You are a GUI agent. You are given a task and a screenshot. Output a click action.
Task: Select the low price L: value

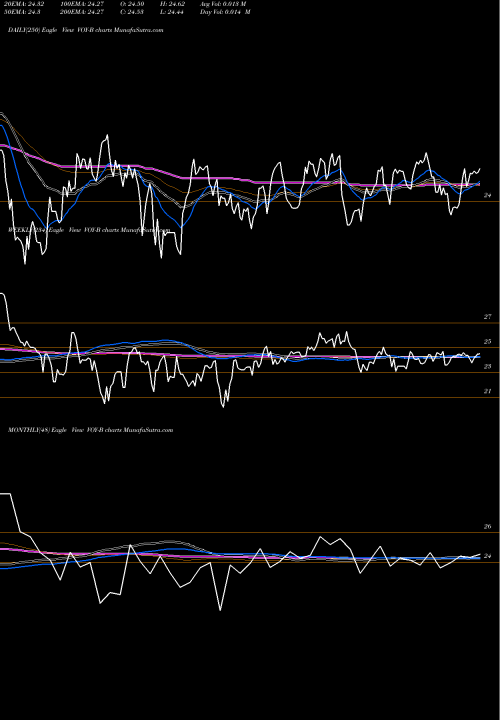pyautogui.click(x=172, y=12)
